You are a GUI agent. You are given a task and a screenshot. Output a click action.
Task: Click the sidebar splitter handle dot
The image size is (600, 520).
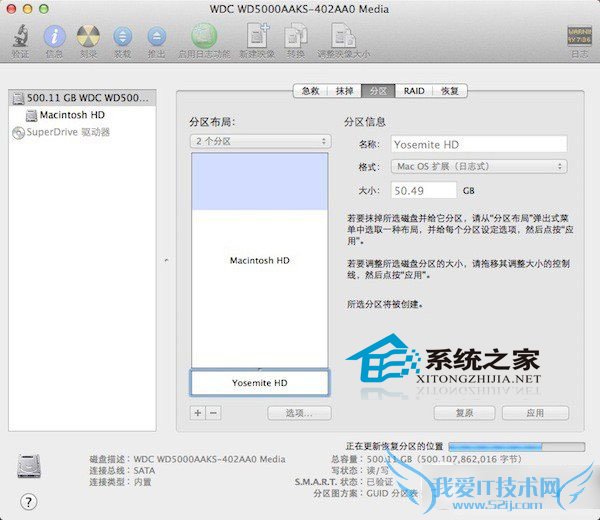166,260
